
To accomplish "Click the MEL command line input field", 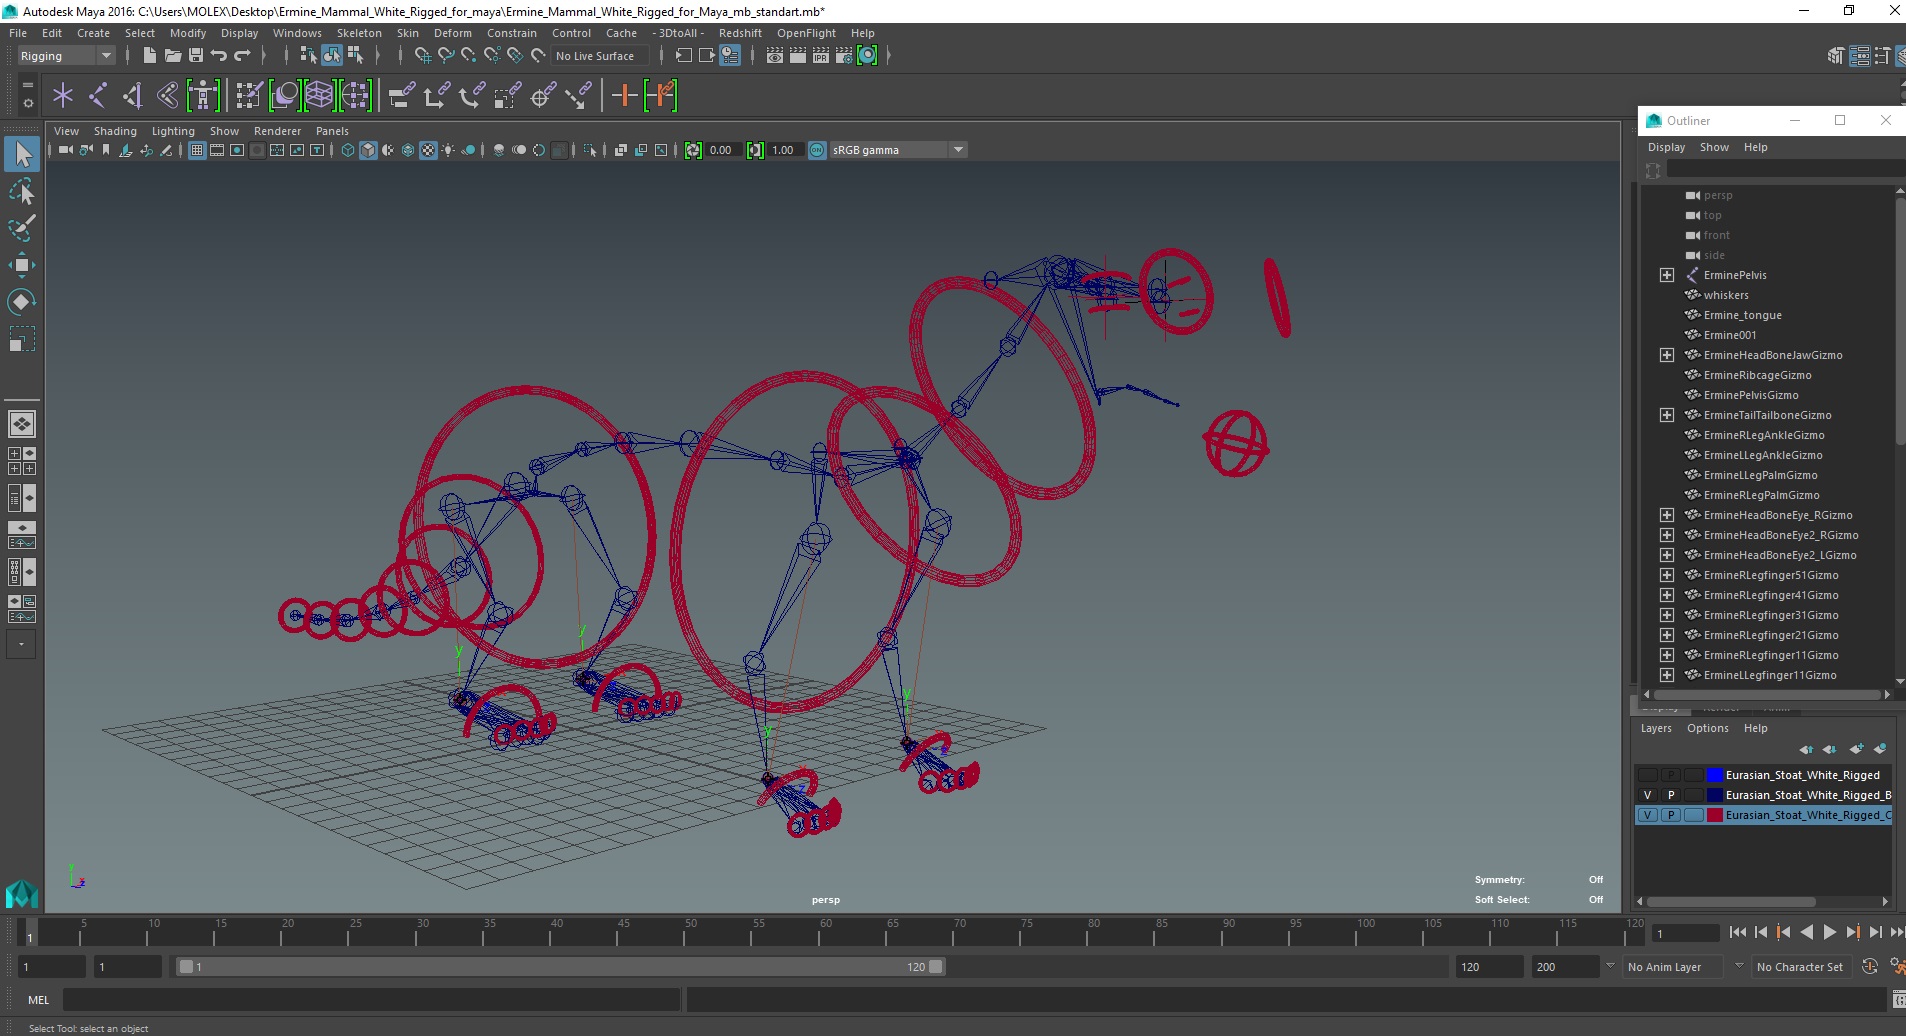I will click(370, 1000).
